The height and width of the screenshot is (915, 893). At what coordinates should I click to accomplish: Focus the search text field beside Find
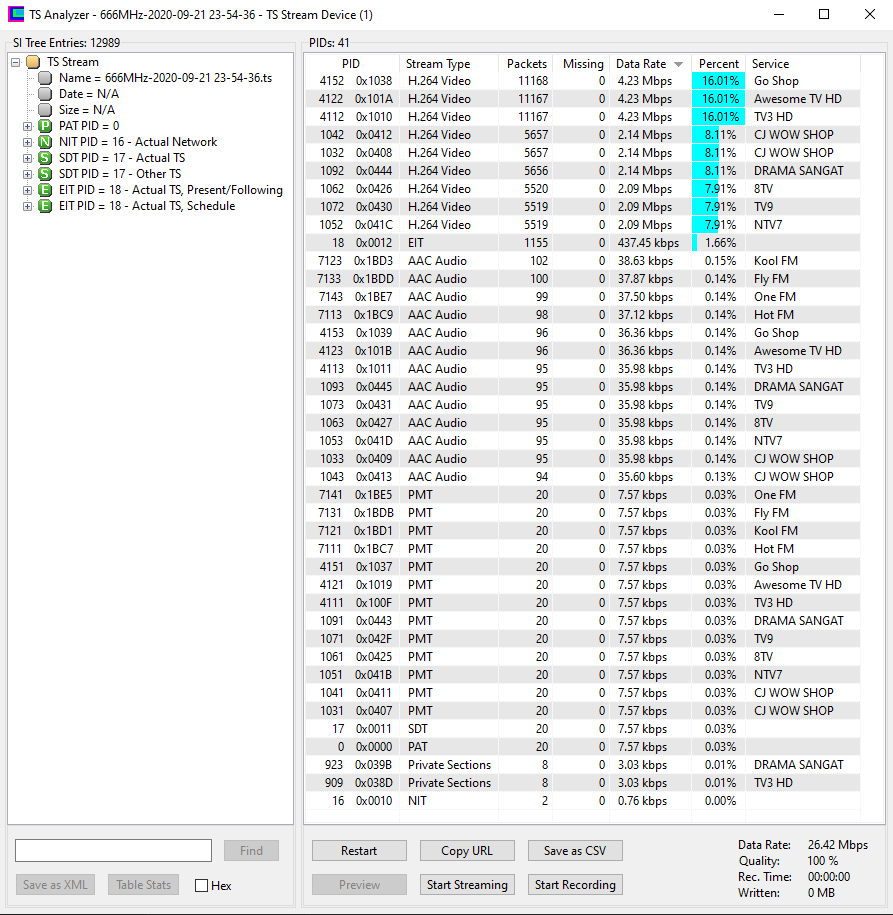[x=113, y=851]
